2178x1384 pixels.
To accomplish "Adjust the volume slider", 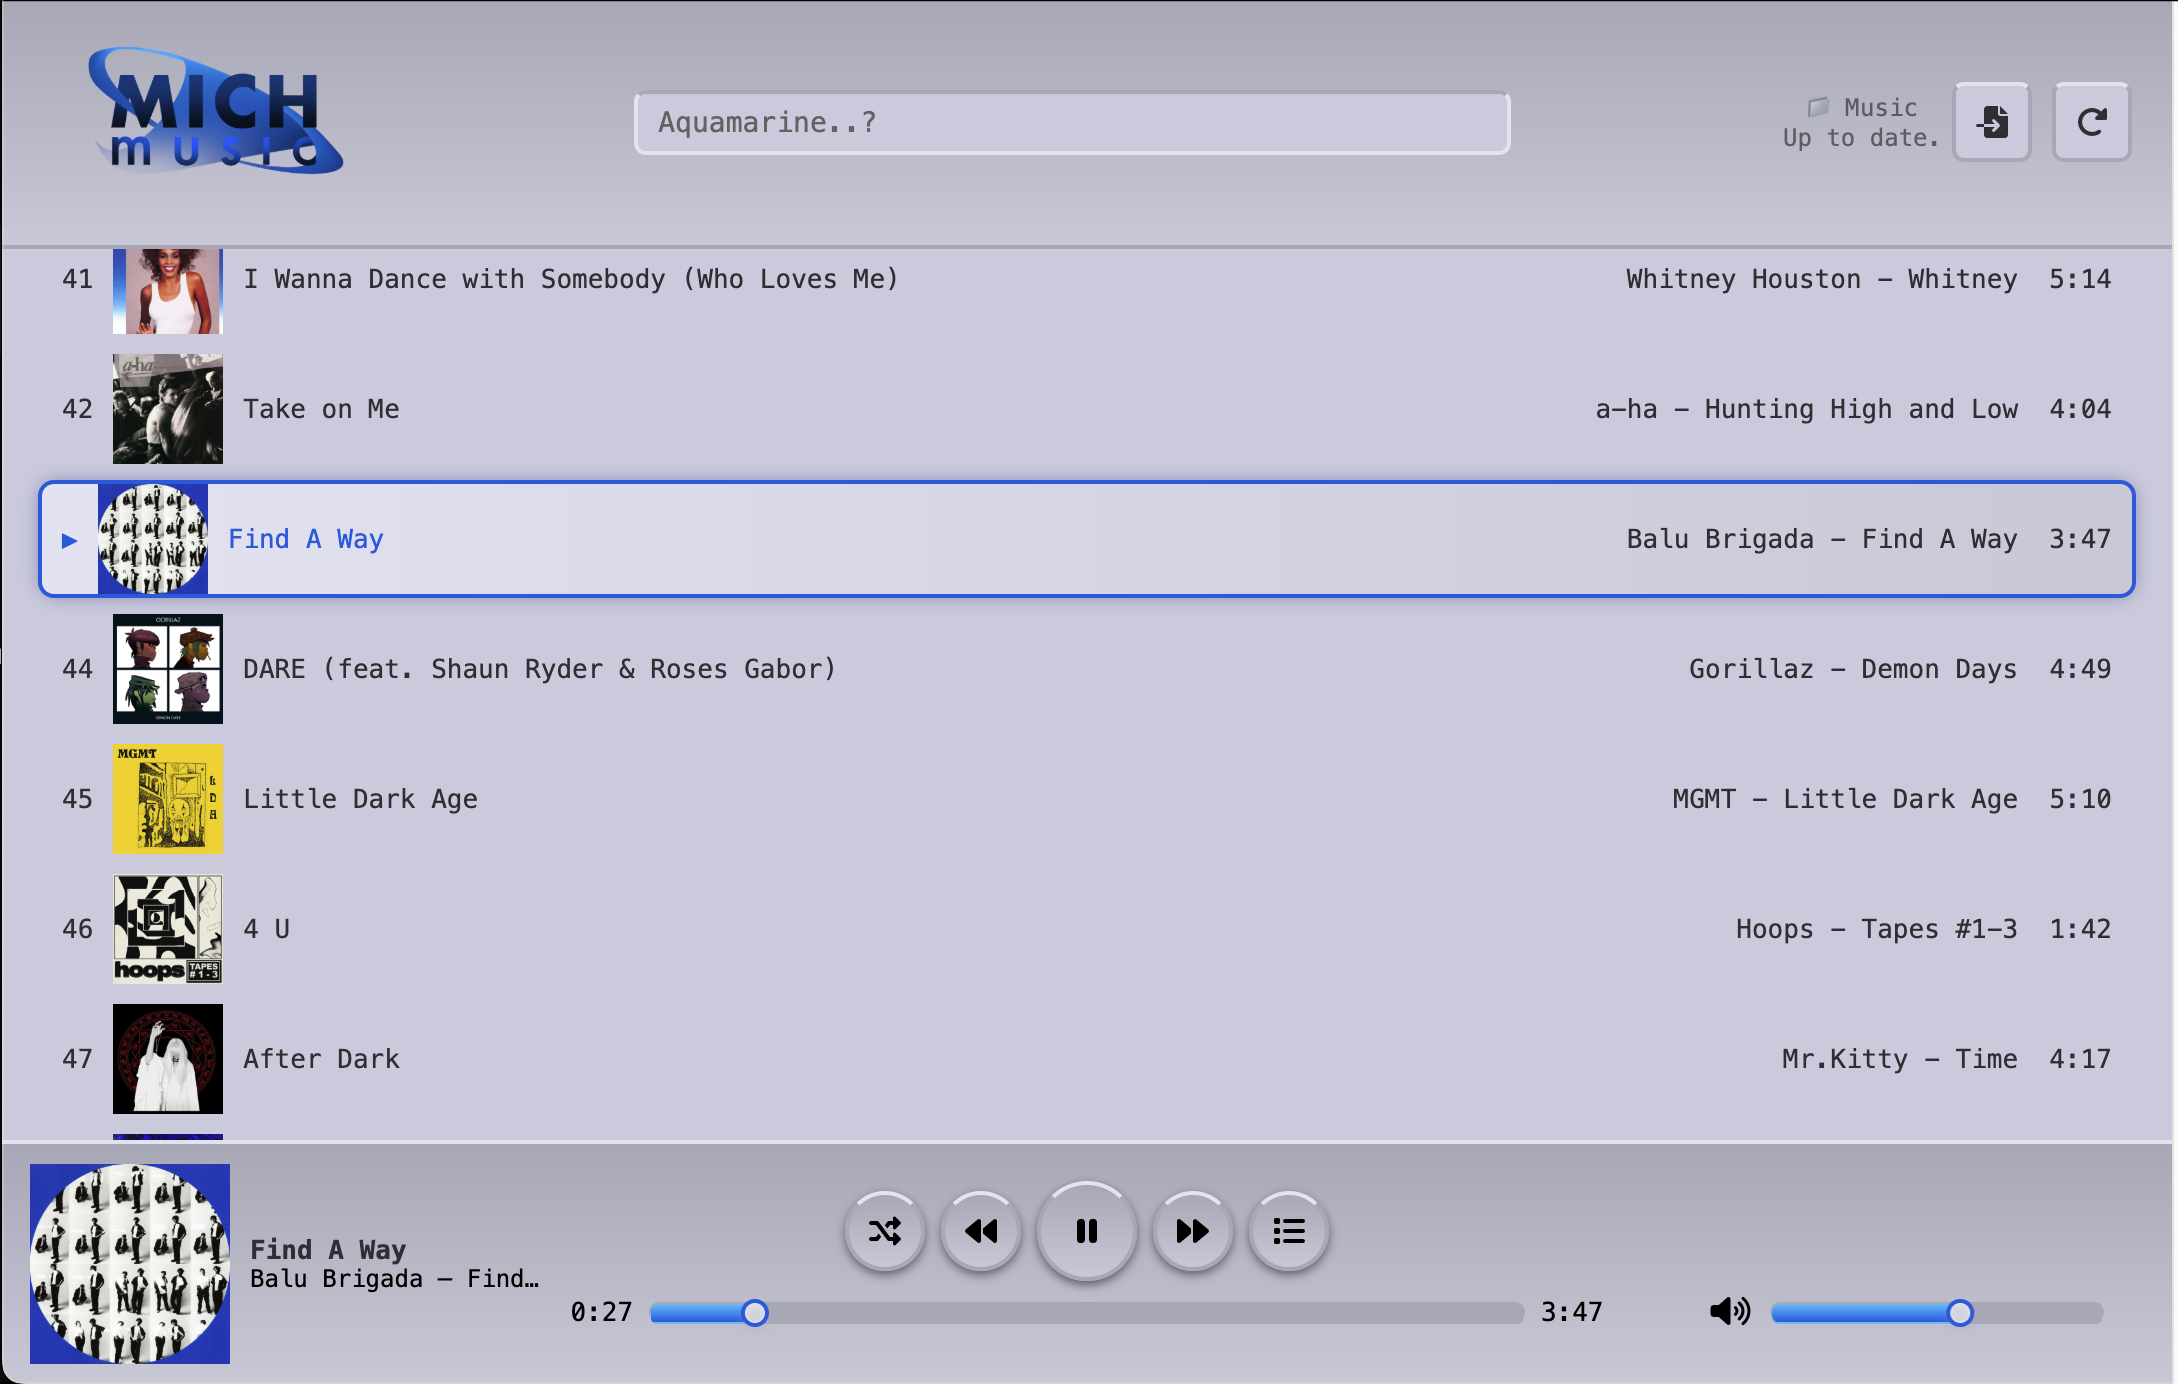I will (x=1936, y=1313).
